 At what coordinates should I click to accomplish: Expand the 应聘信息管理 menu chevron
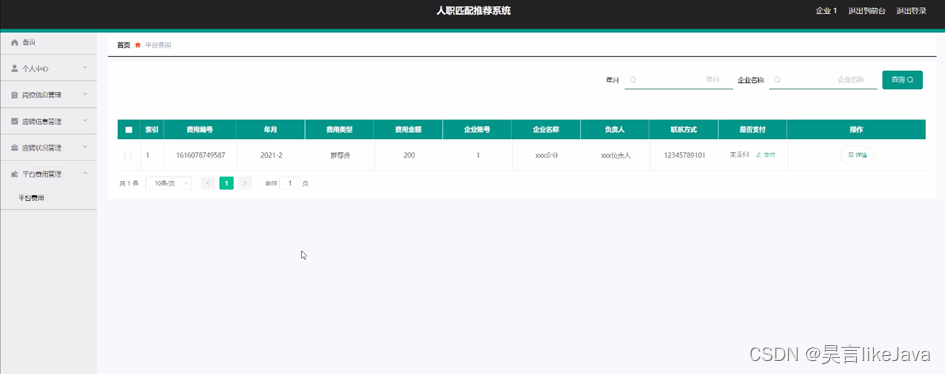[85, 121]
